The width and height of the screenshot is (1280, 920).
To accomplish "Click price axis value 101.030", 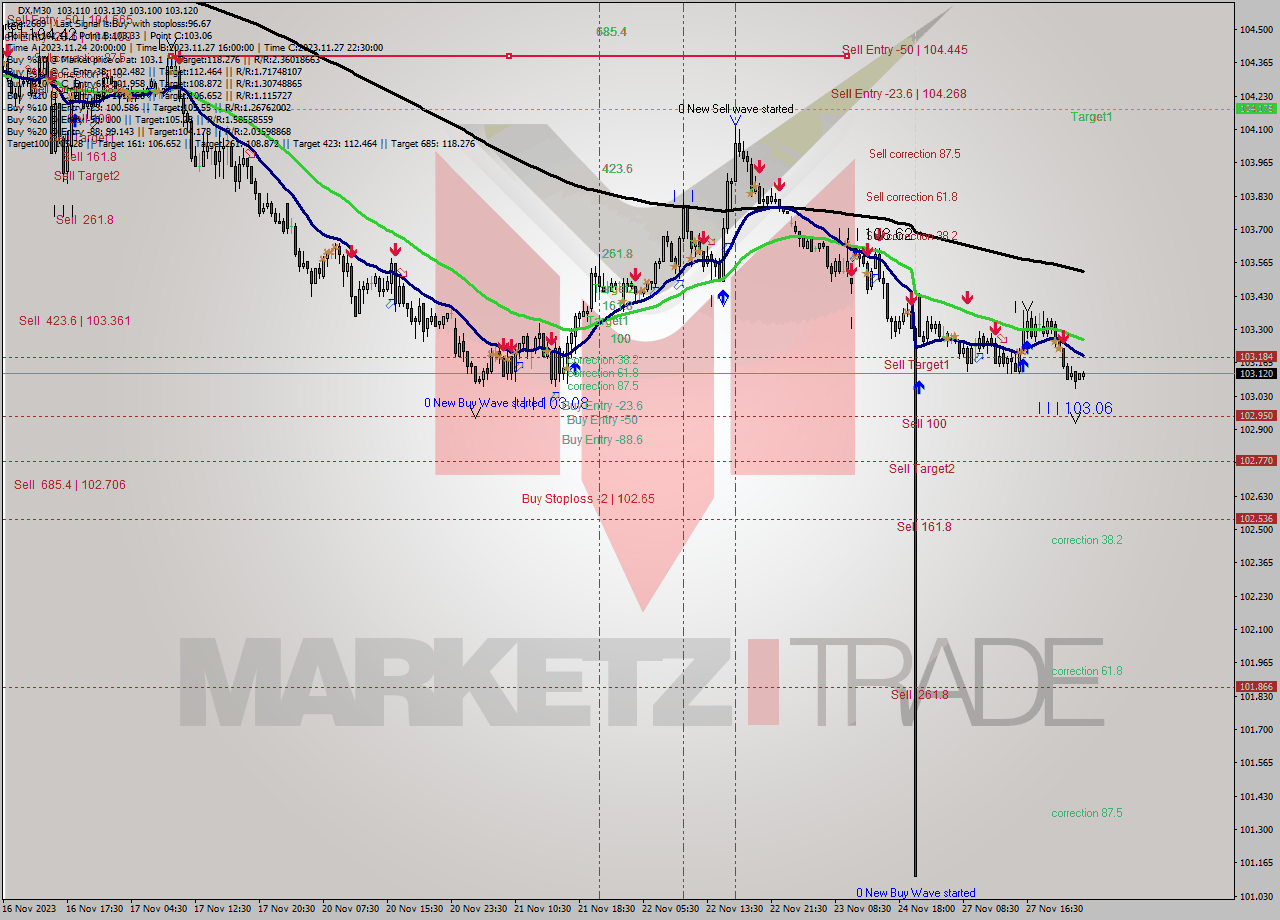I will [1256, 896].
